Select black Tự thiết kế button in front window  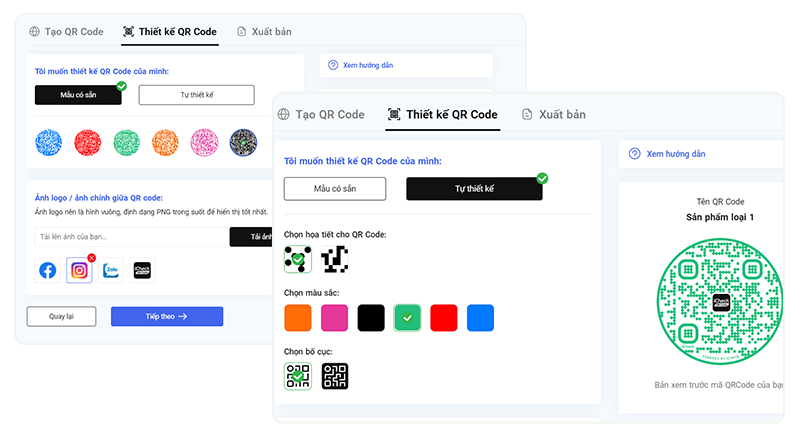(x=474, y=189)
